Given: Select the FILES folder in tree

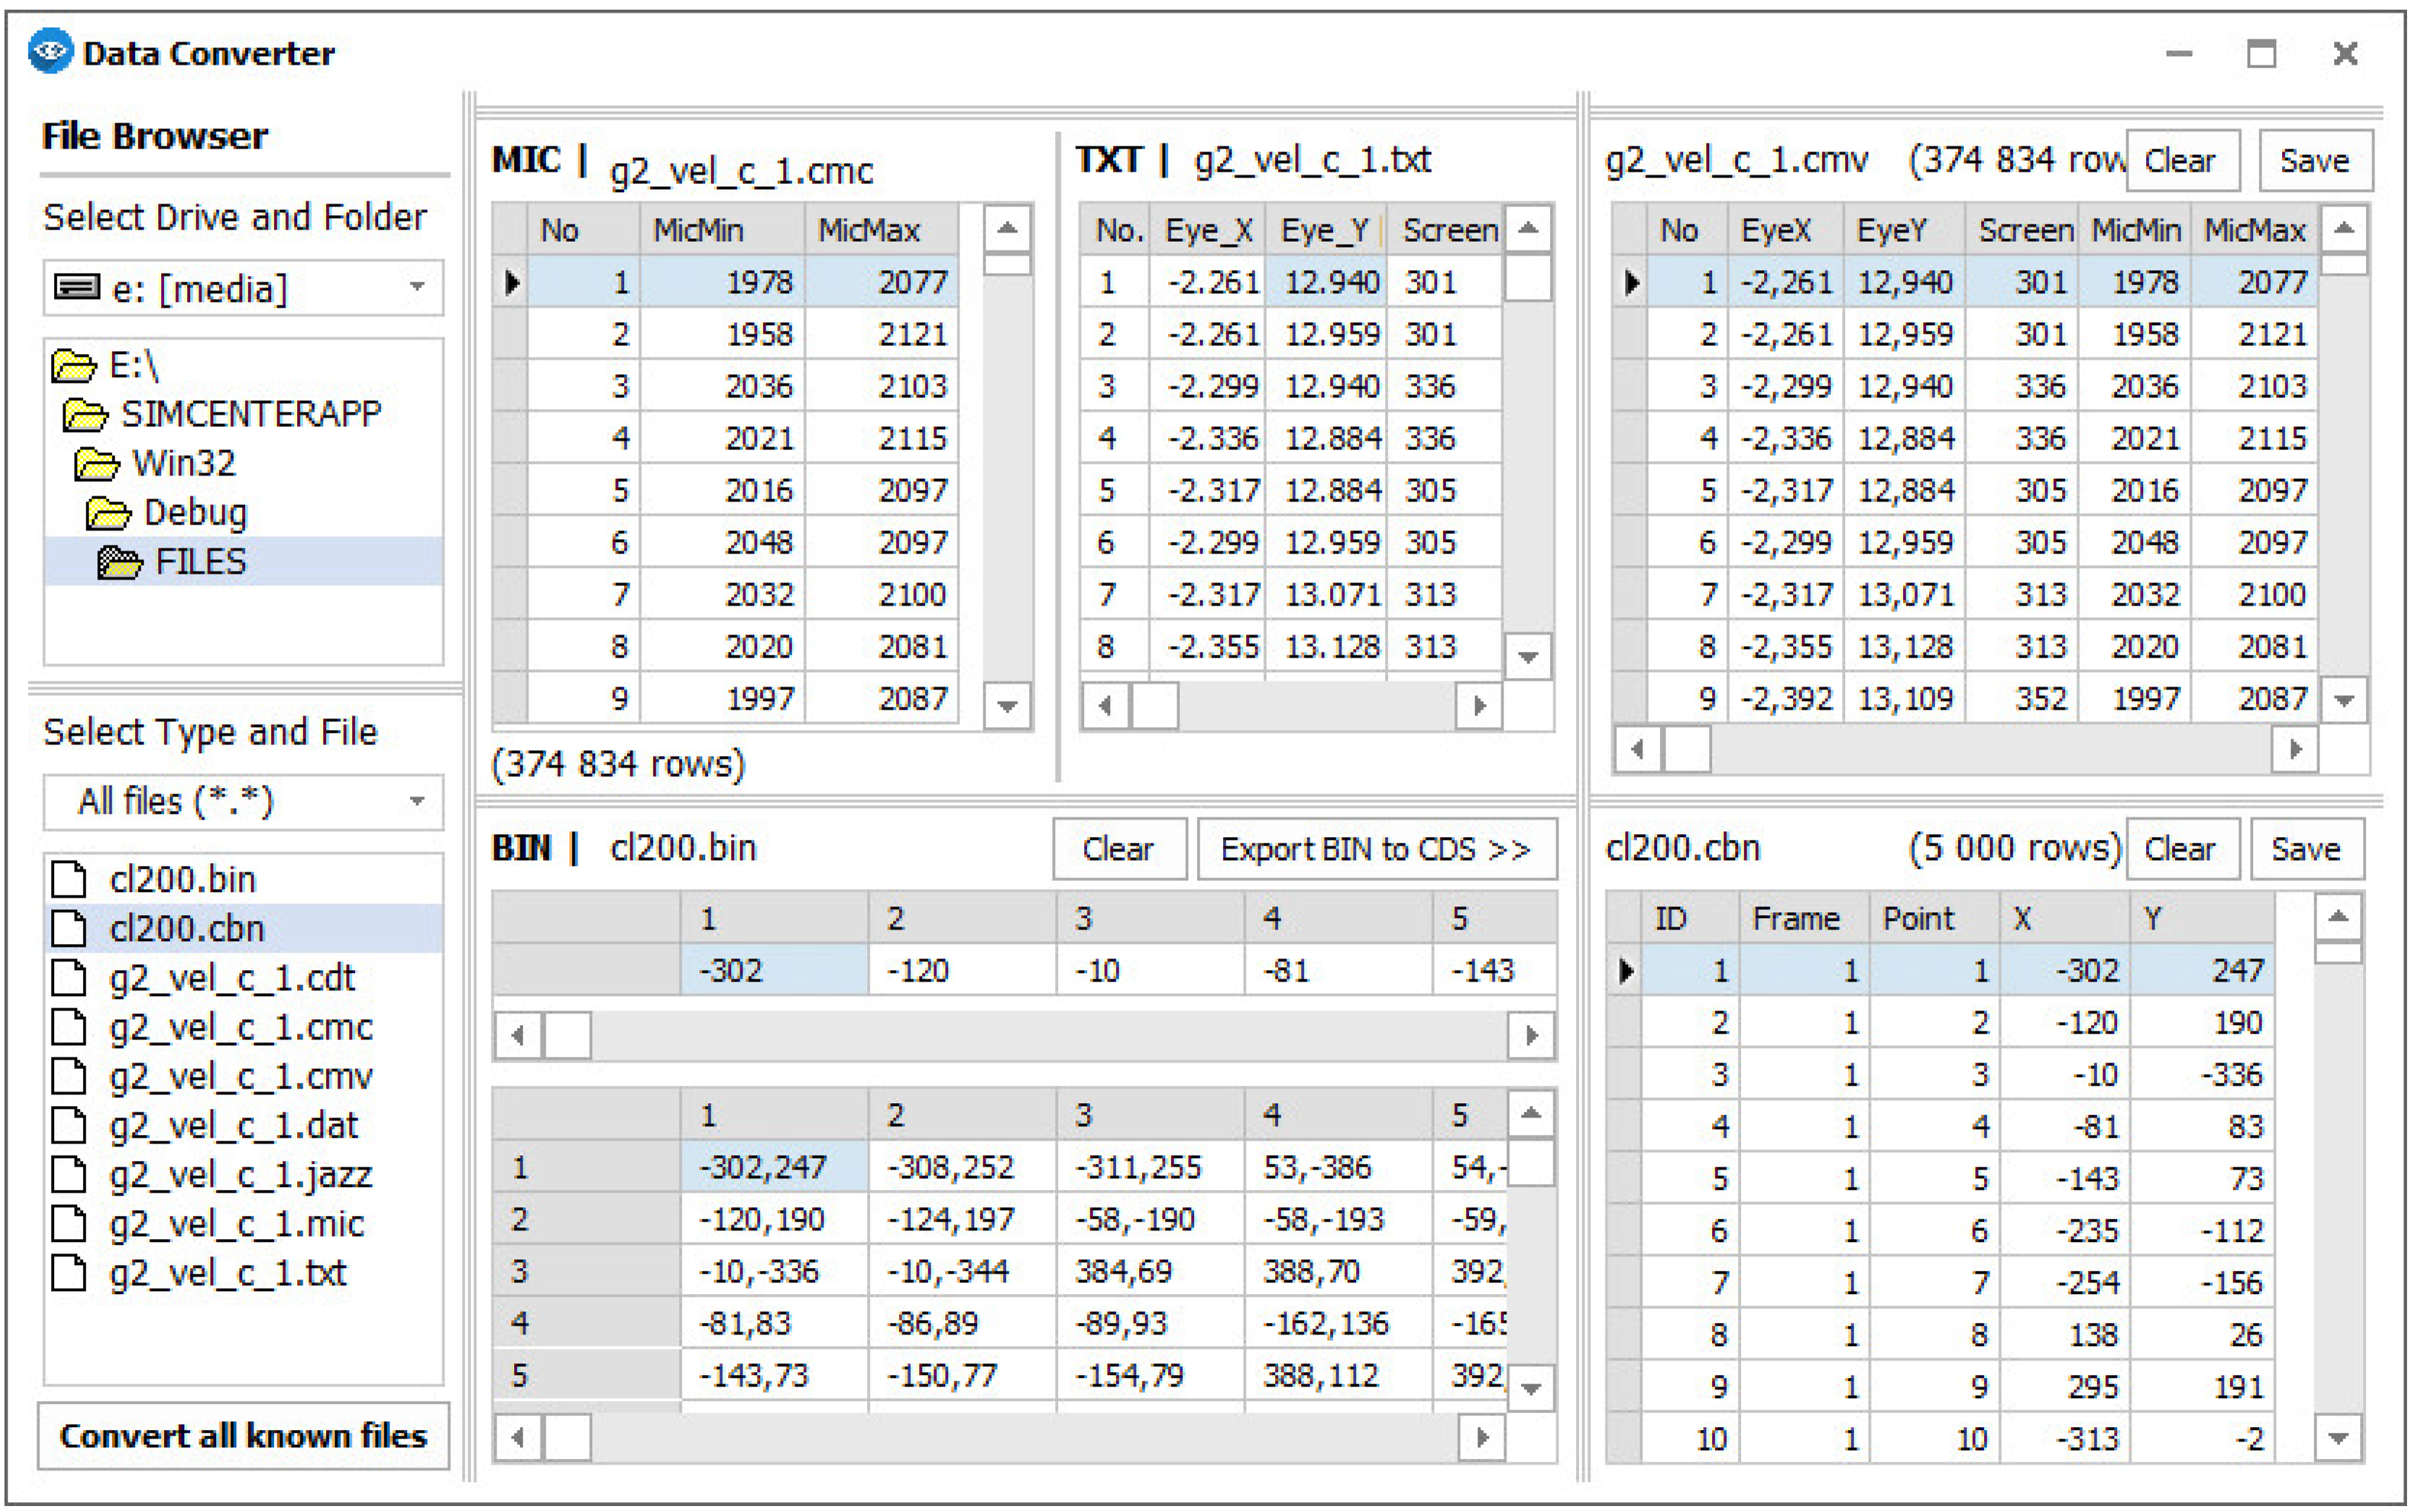Looking at the screenshot, I should pyautogui.click(x=200, y=562).
